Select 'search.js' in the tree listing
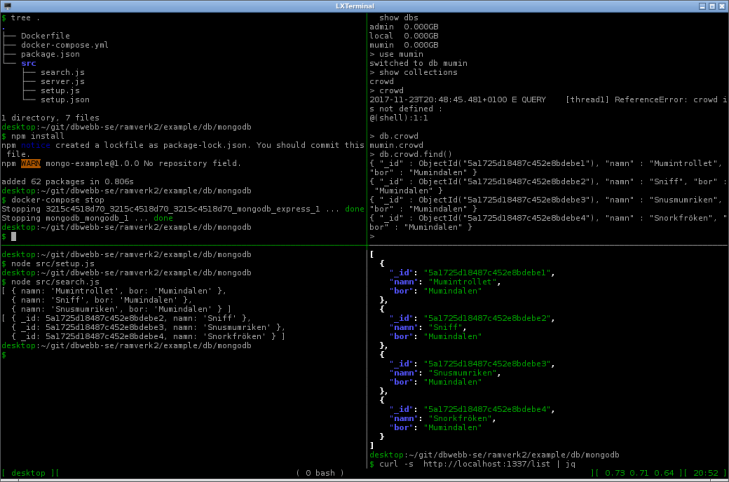729x482 pixels. (x=62, y=72)
